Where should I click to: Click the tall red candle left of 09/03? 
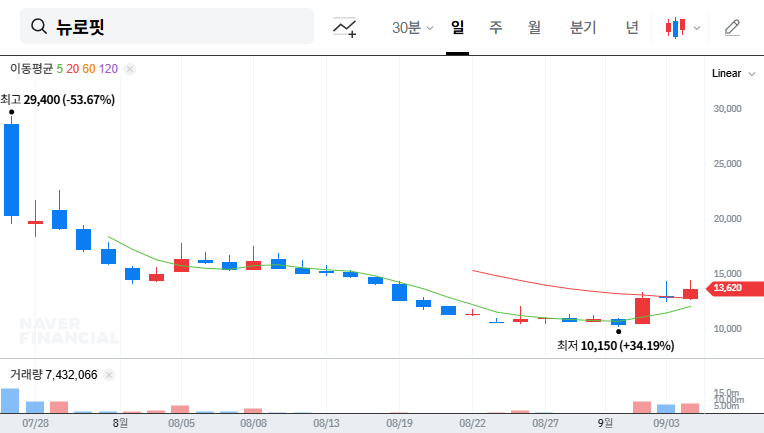(x=642, y=311)
